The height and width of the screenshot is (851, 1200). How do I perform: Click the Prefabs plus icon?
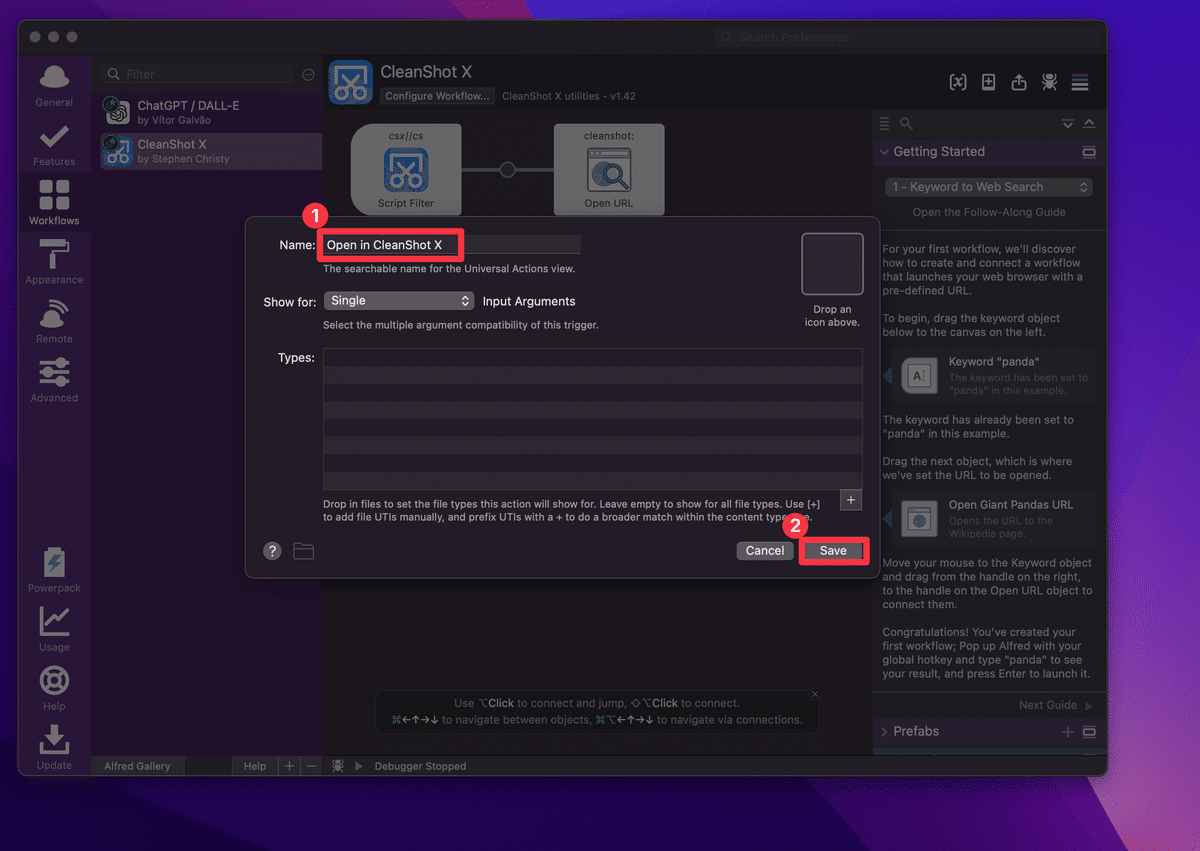pyautogui.click(x=1067, y=732)
